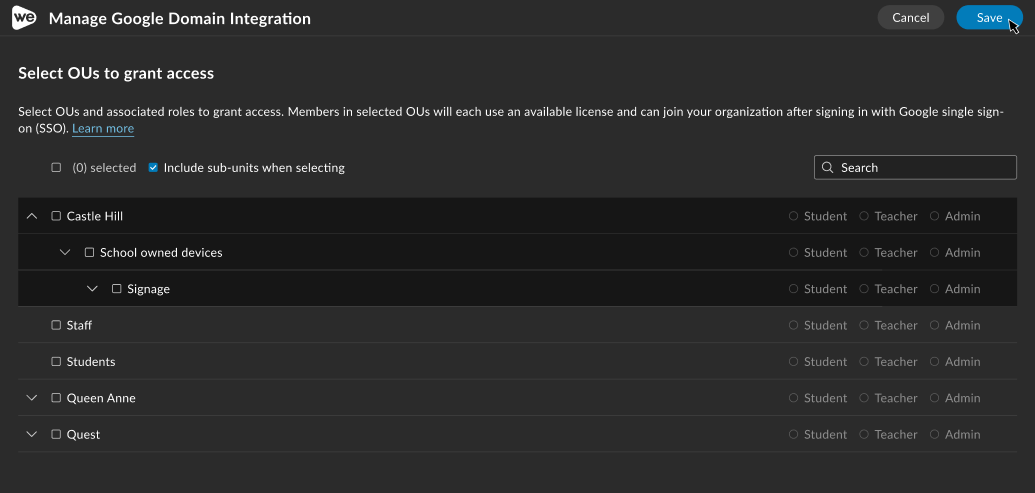
Task: Select Teacher role for Queen Anne
Action: point(864,397)
